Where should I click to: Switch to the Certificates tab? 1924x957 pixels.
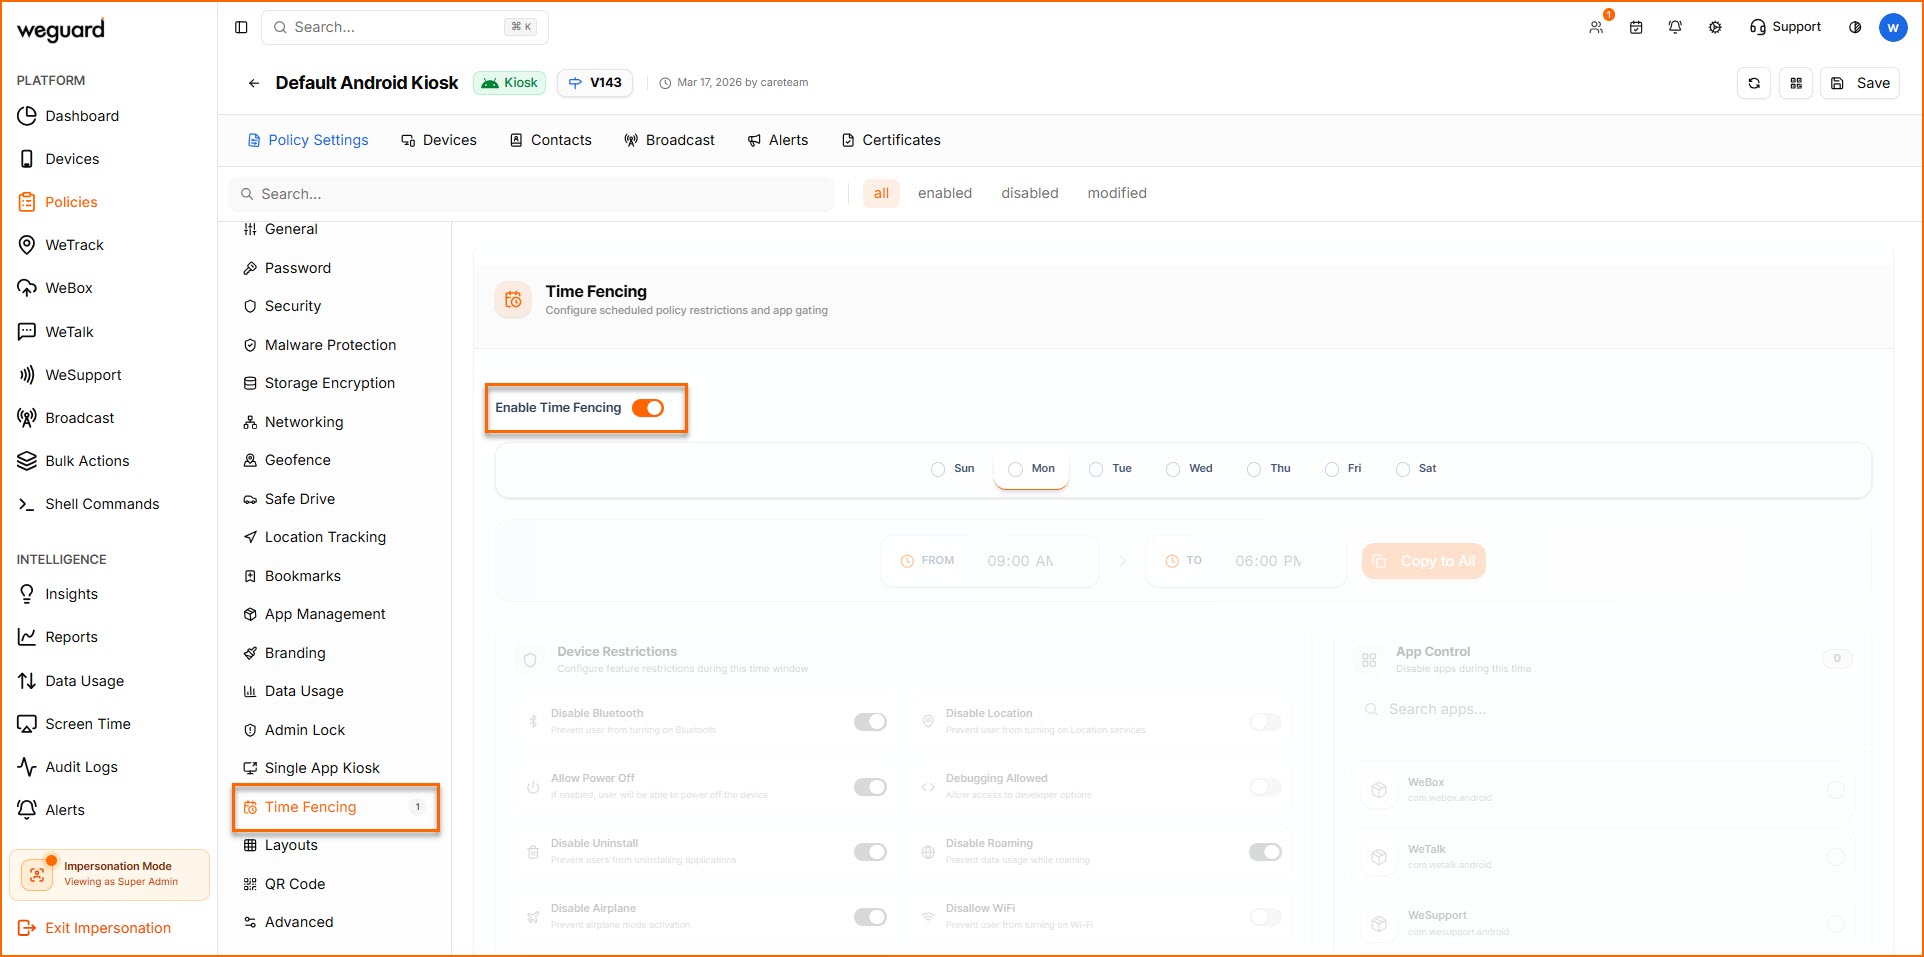pyautogui.click(x=891, y=140)
